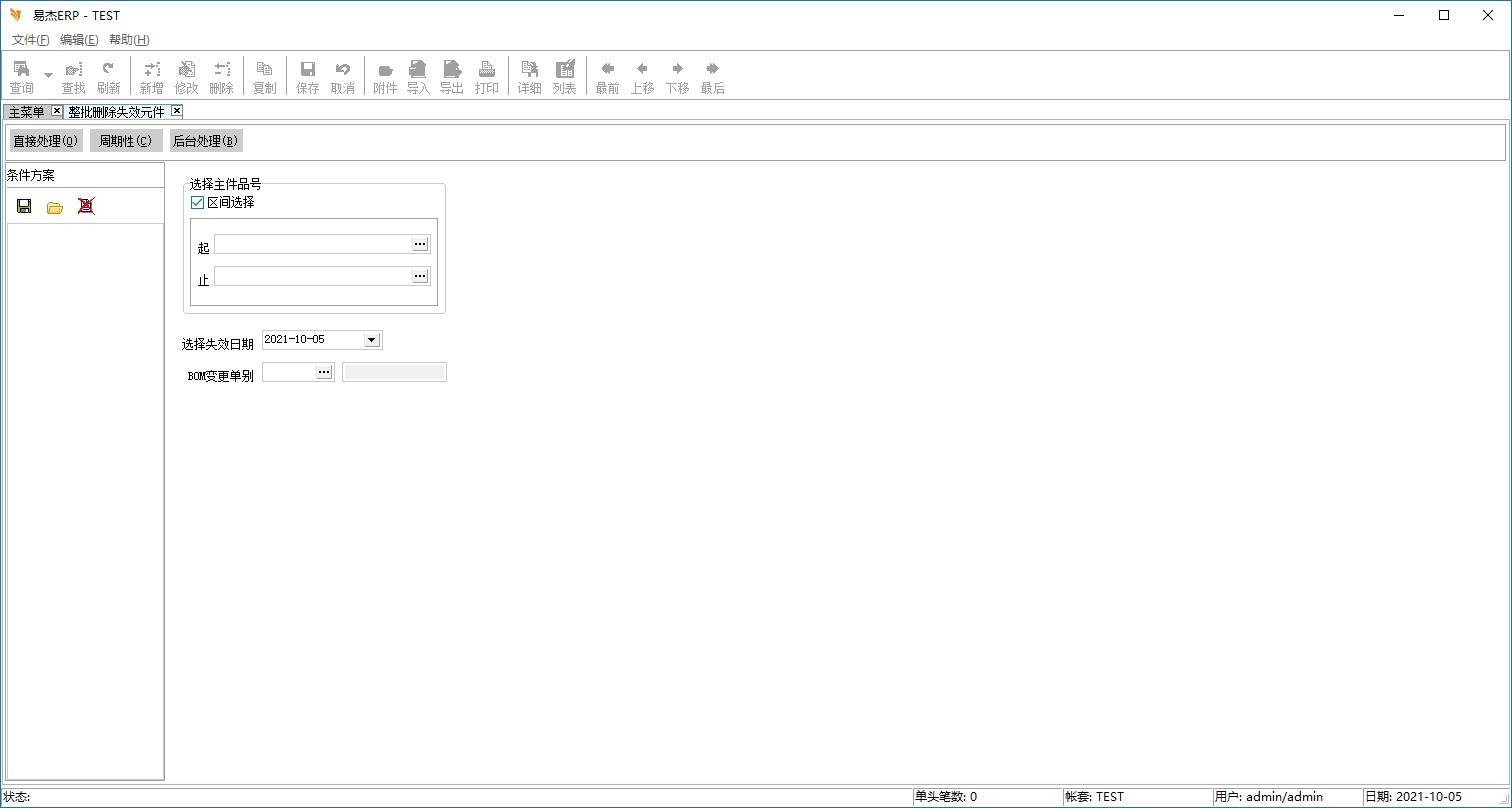Close the 整批删除失效元件 tab
Image resolution: width=1512 pixels, height=808 pixels.
click(177, 111)
